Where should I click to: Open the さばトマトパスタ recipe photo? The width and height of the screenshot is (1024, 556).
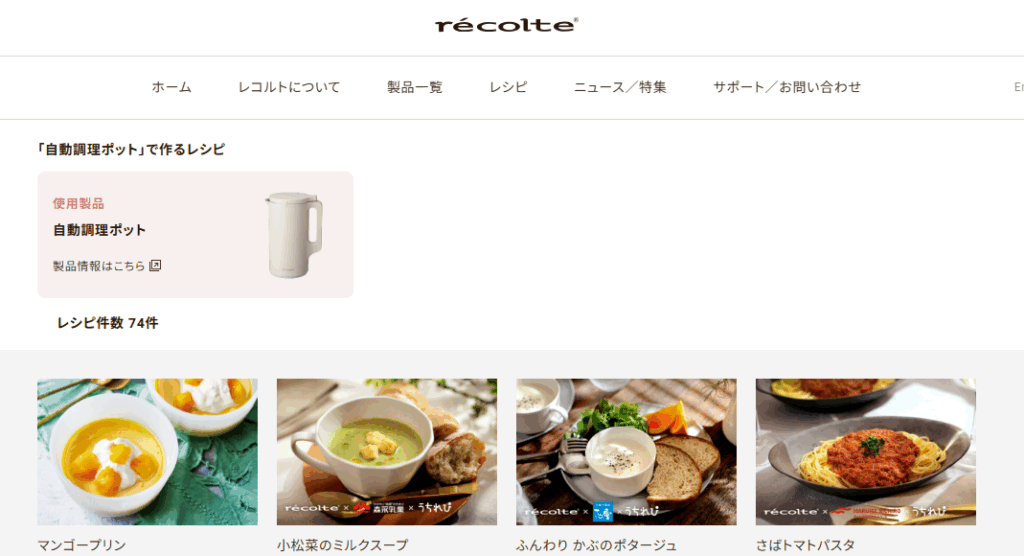pos(866,451)
